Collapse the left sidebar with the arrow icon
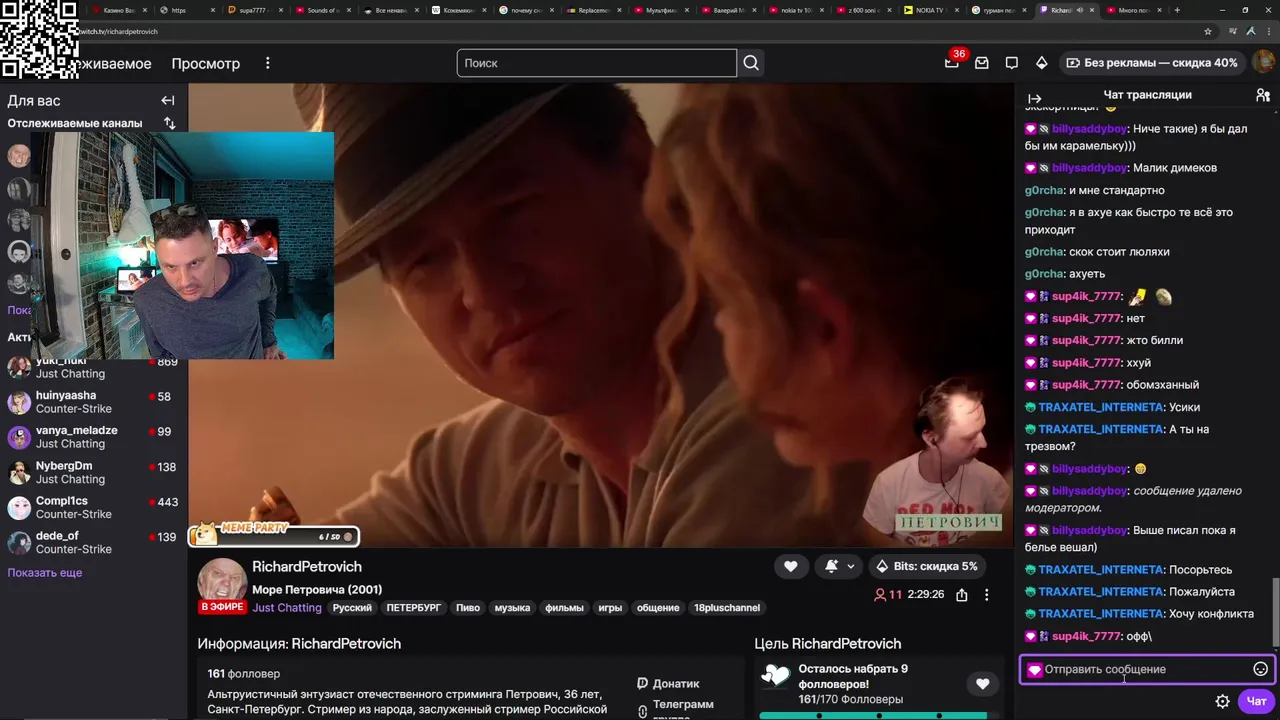The width and height of the screenshot is (1280, 720). coord(168,100)
